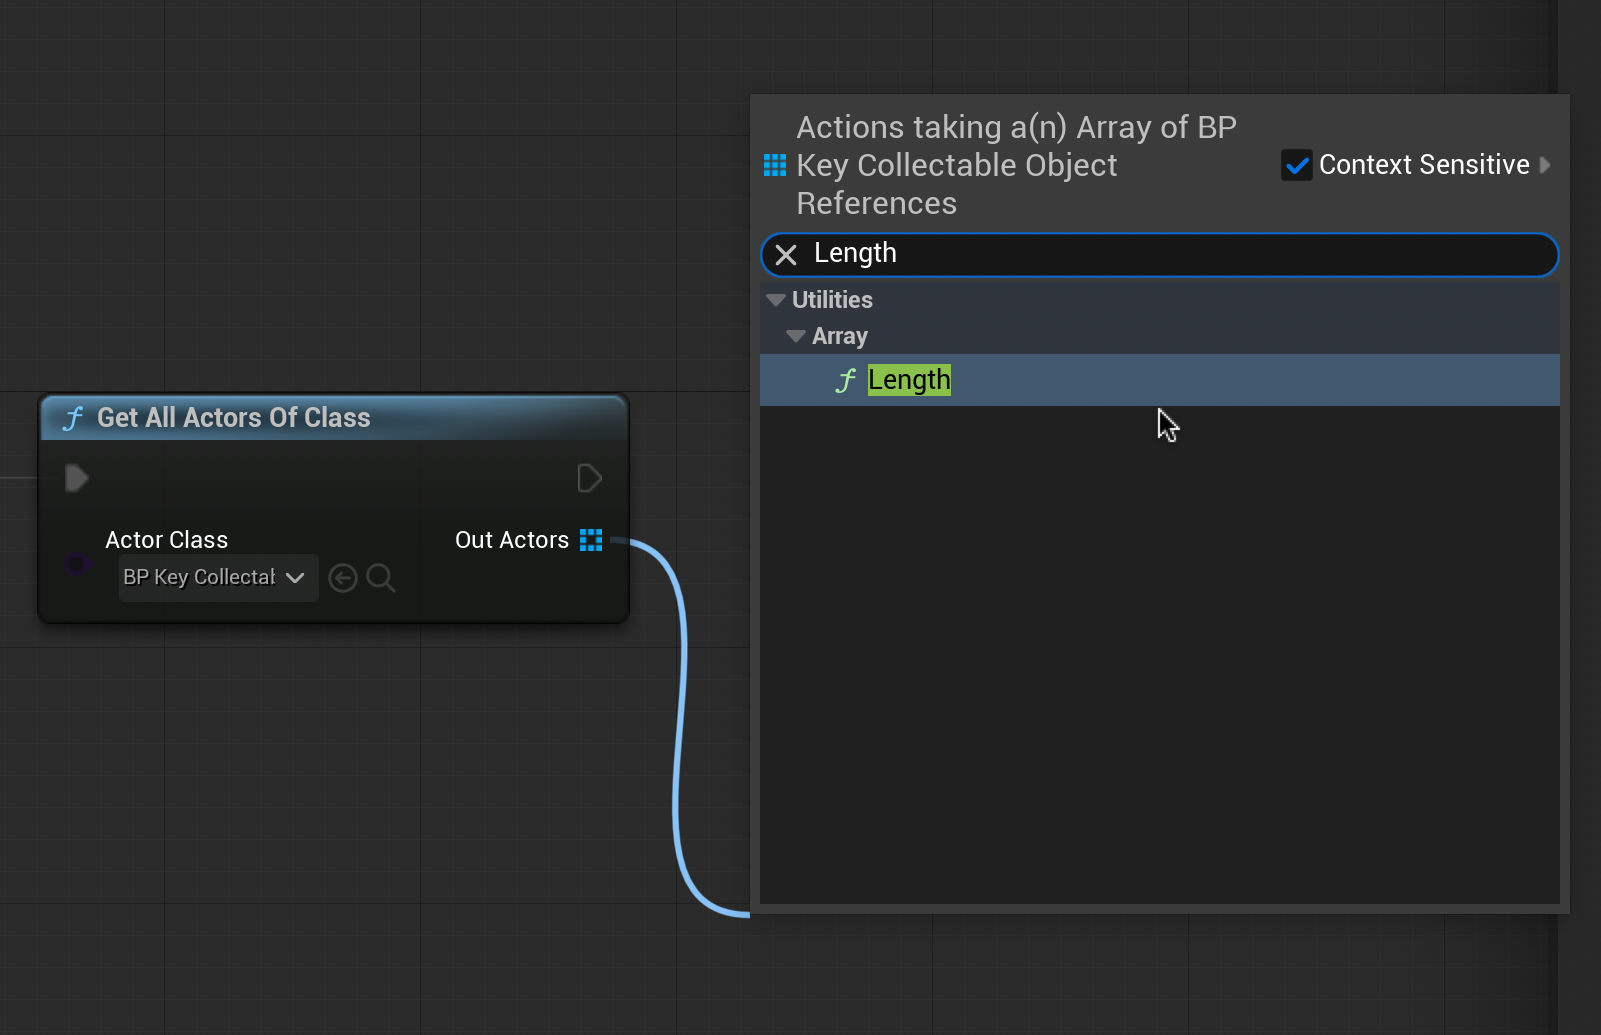Collapse the Array subcategory
The height and width of the screenshot is (1035, 1601).
(796, 336)
